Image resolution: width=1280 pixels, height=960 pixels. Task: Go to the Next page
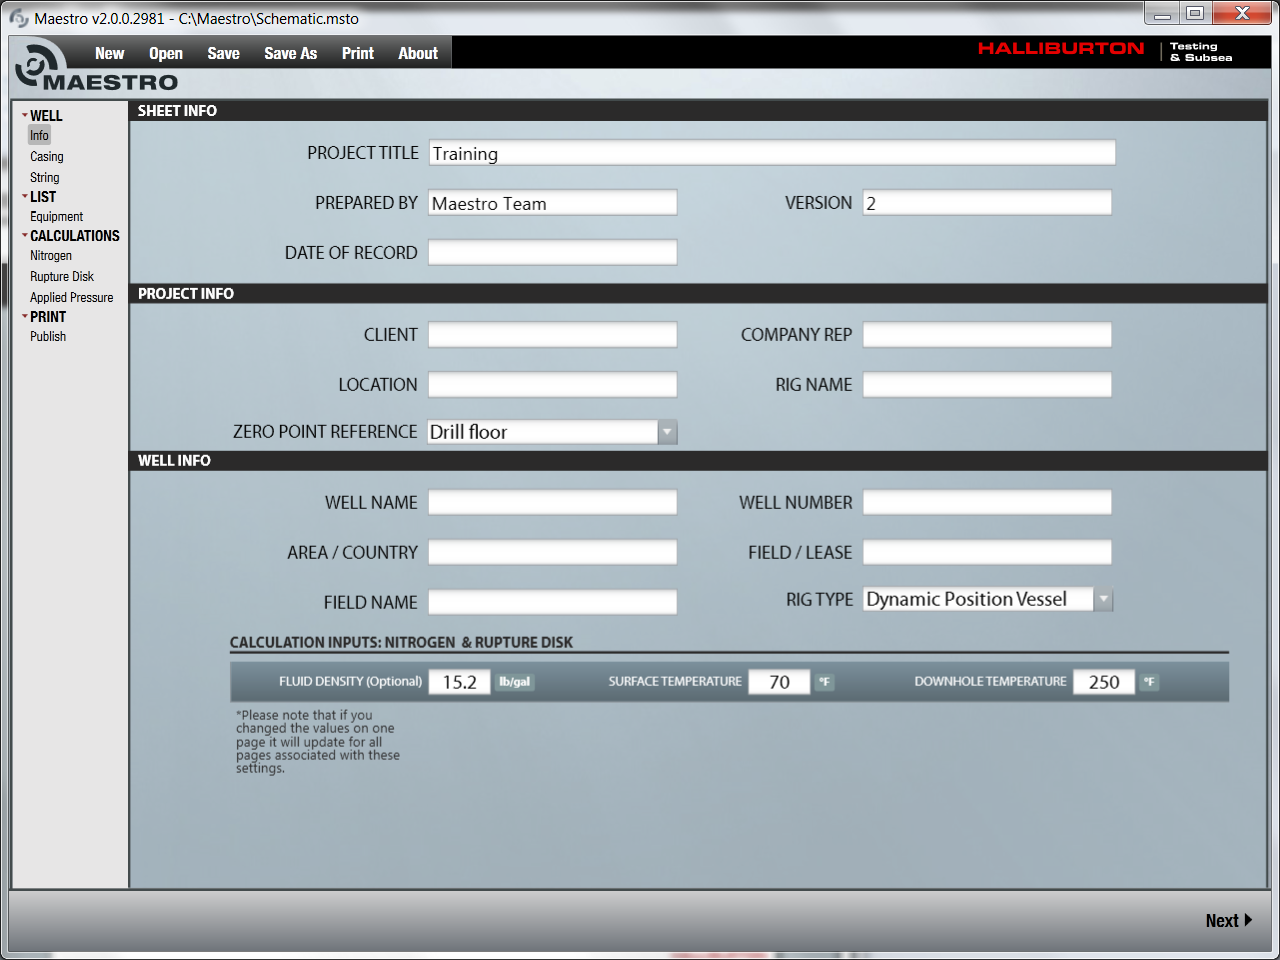pyautogui.click(x=1228, y=921)
